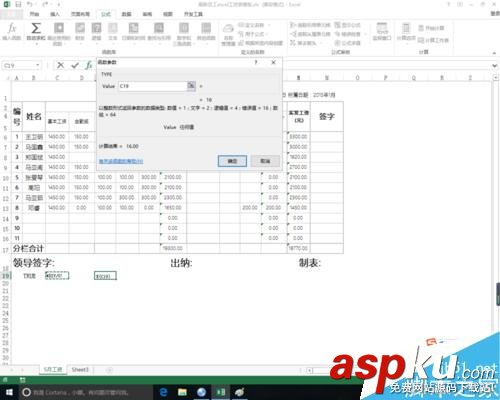Viewport: 500px width, 400px height.
Task: Collapse the ribbon with the arrow
Action: click(x=494, y=53)
